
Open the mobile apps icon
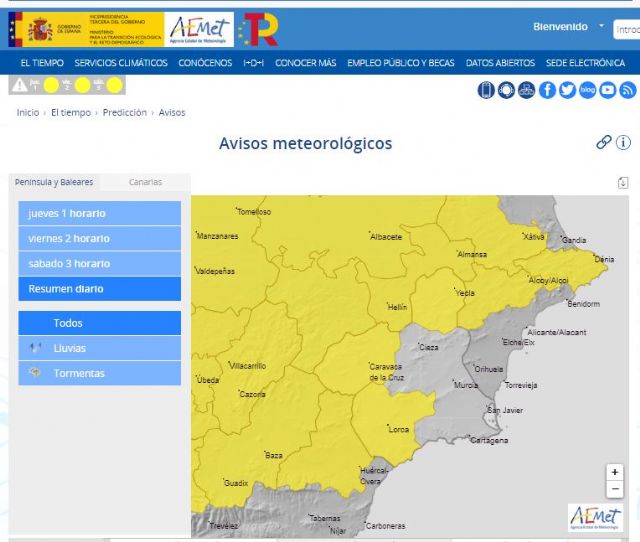(486, 90)
